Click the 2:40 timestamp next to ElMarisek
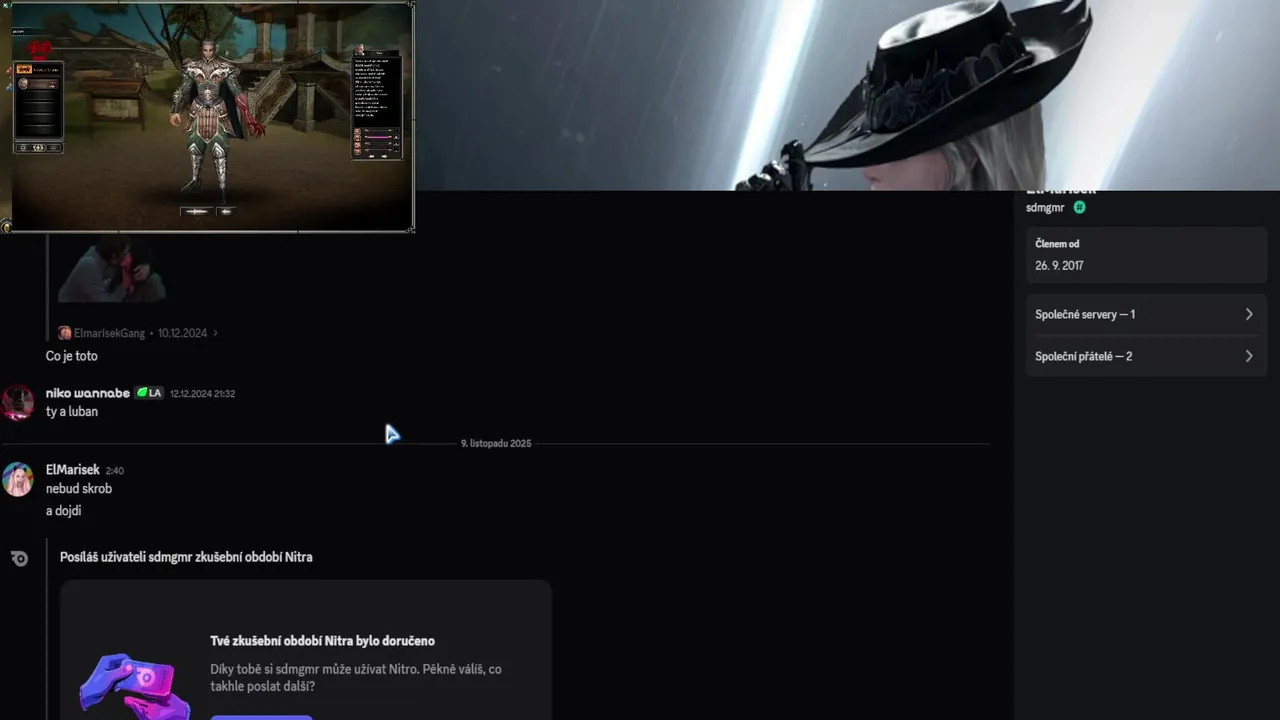1280x720 pixels. click(115, 470)
